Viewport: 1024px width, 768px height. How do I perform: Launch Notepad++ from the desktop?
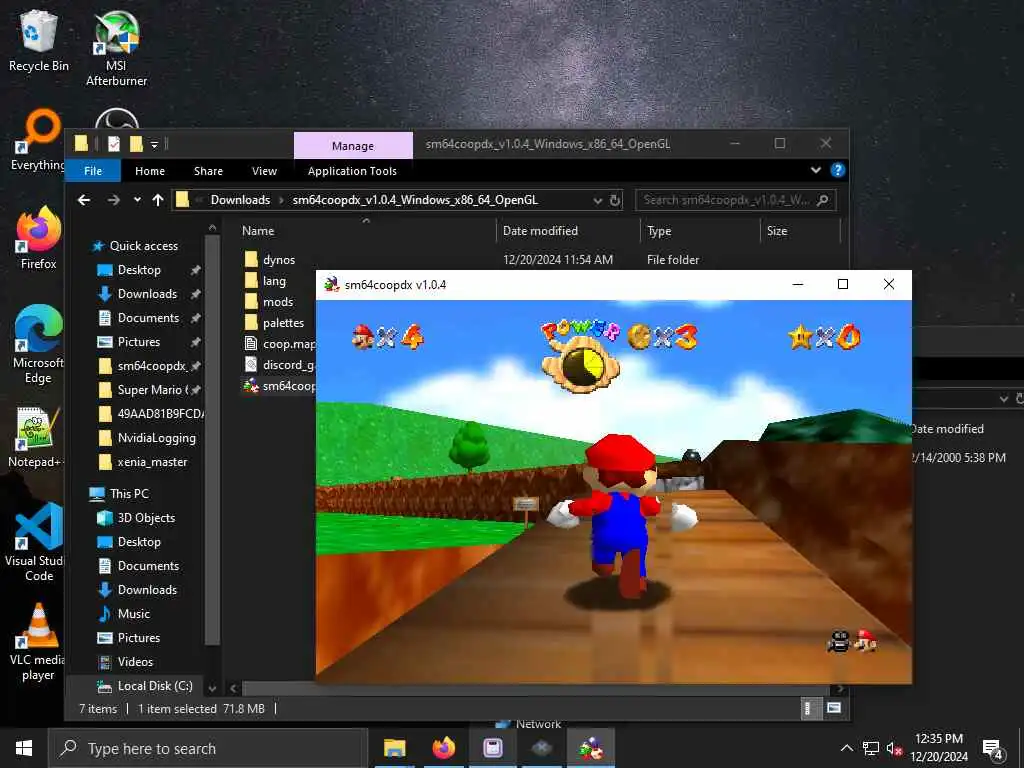pos(36,437)
